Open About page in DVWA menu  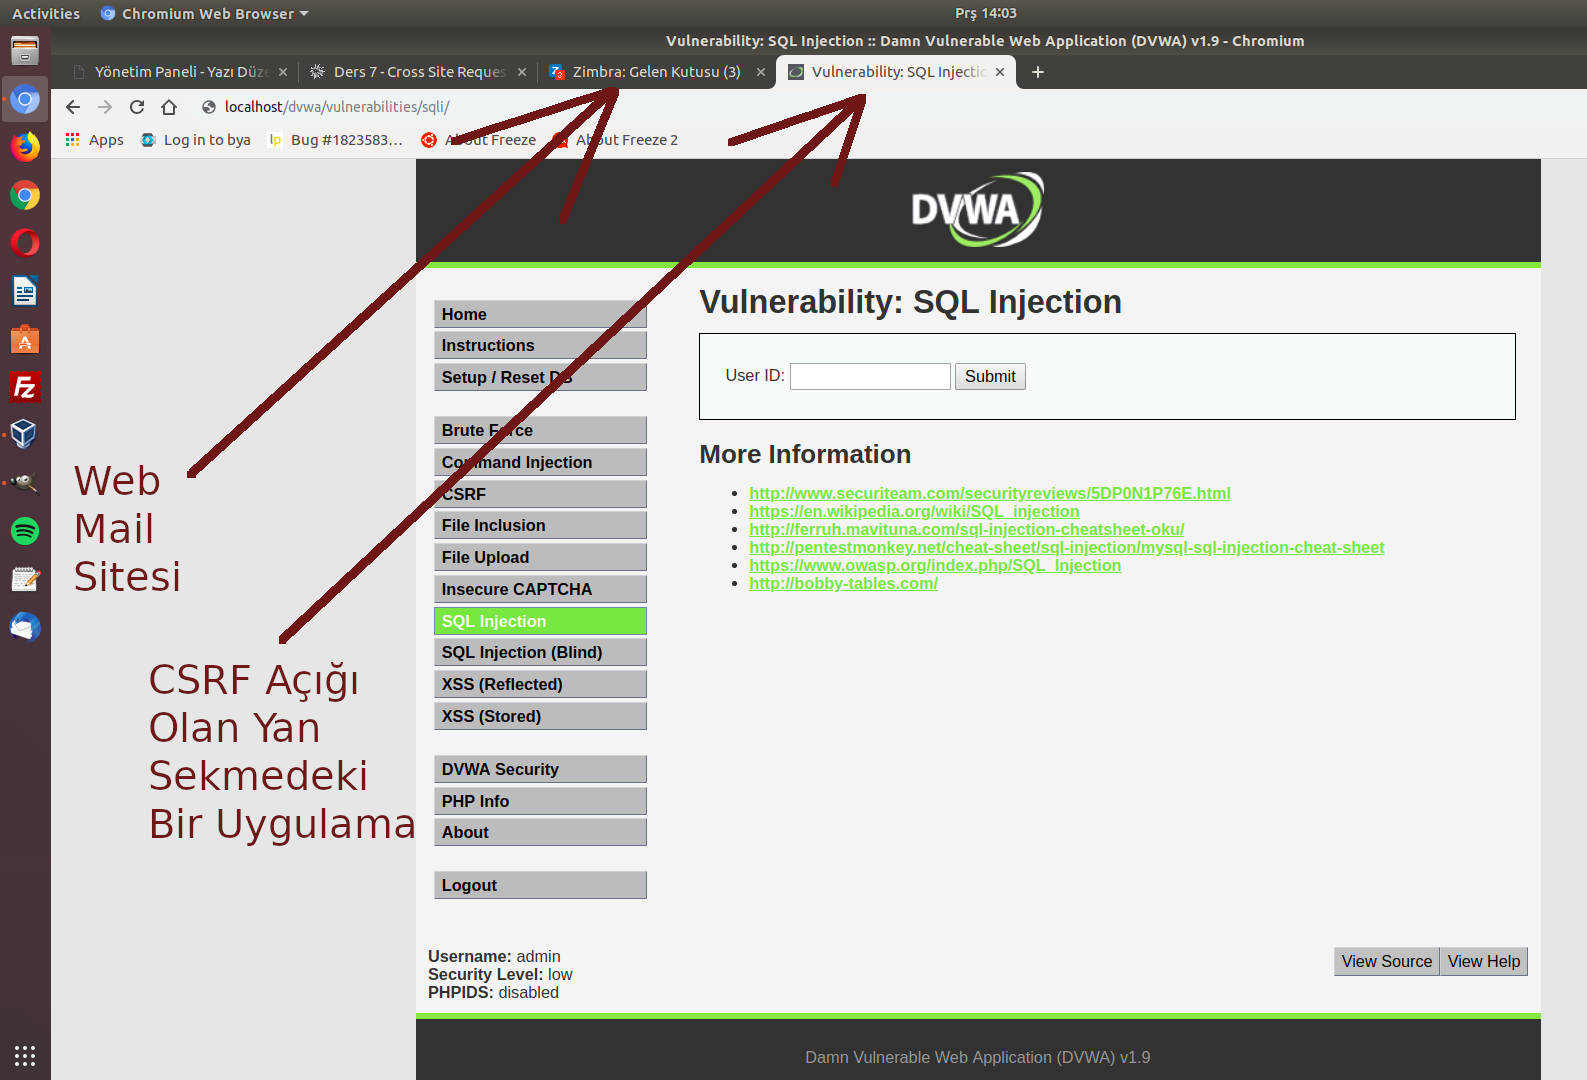click(x=540, y=832)
